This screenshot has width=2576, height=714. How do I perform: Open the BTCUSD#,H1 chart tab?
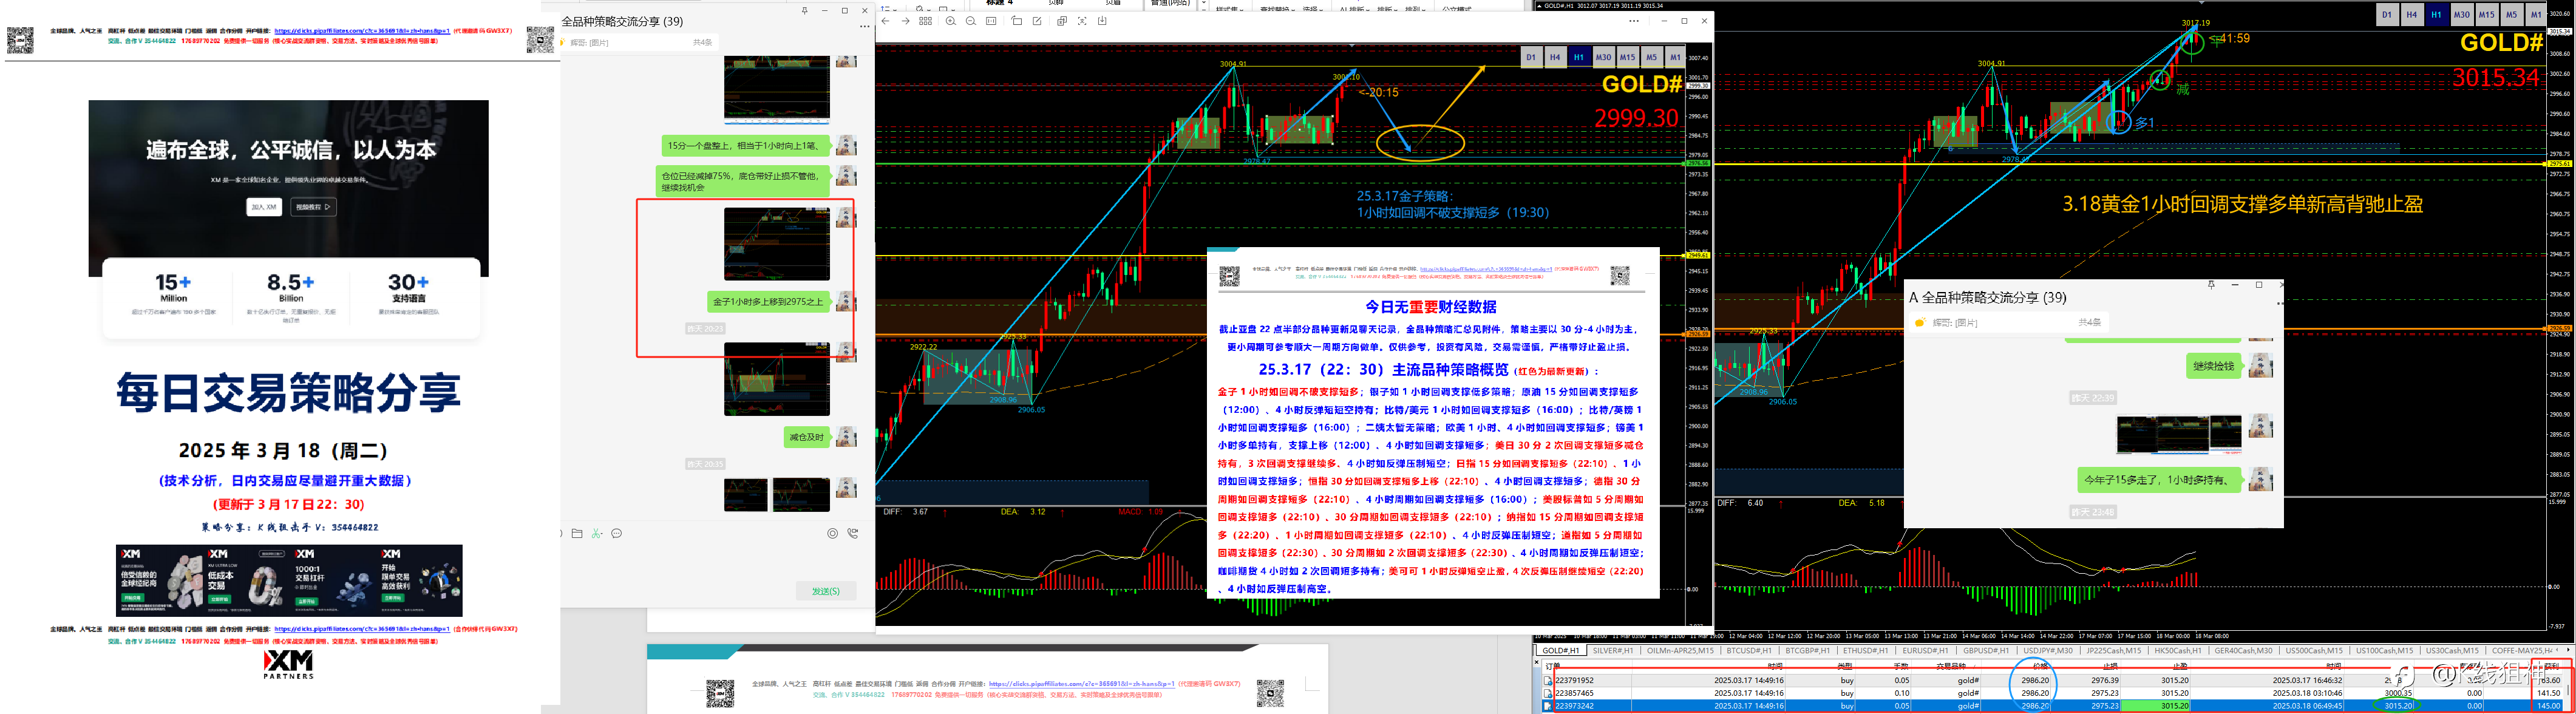tap(1749, 650)
